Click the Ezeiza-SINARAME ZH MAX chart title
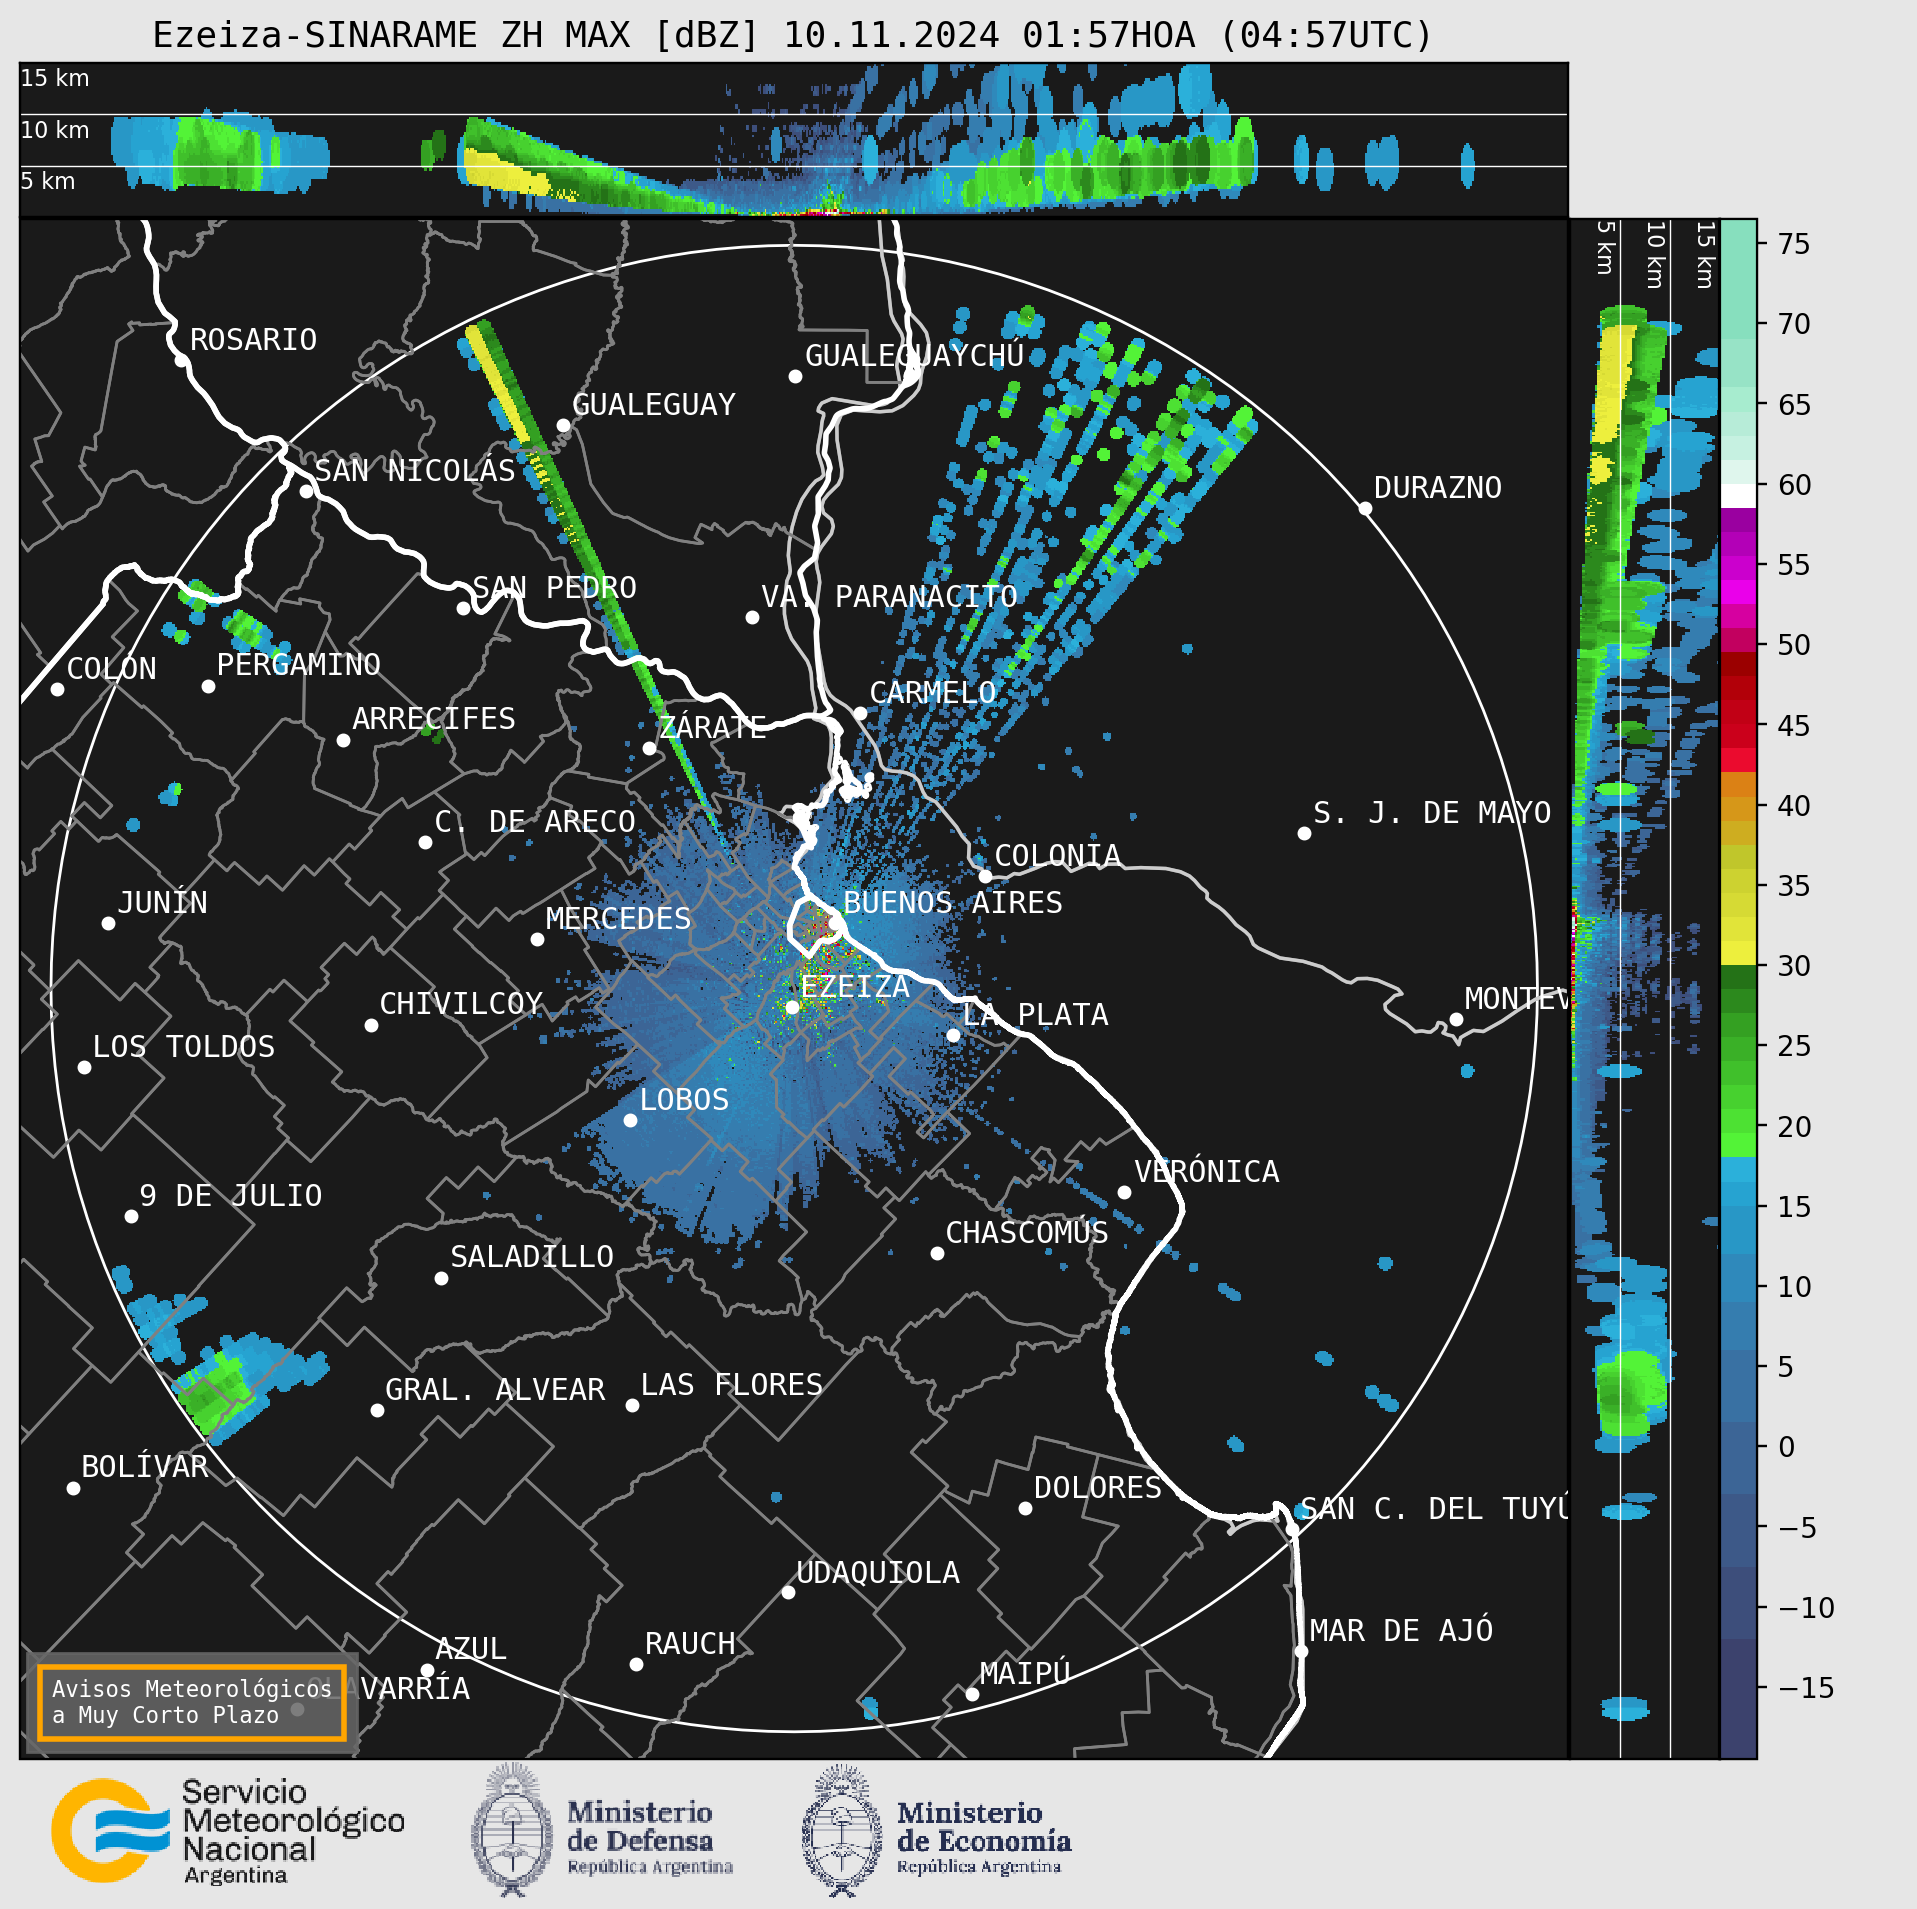Image resolution: width=1917 pixels, height=1909 pixels. click(x=793, y=35)
